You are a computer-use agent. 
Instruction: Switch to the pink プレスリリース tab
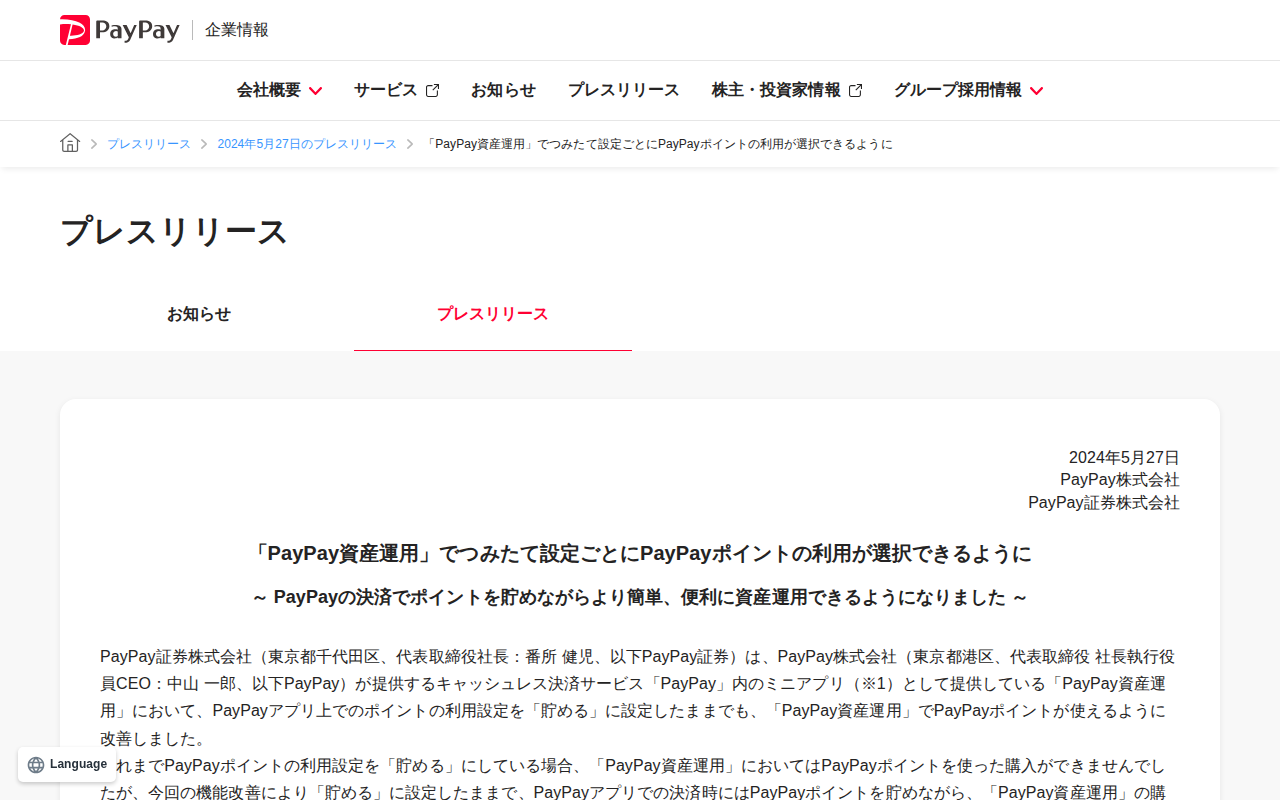[x=493, y=314]
